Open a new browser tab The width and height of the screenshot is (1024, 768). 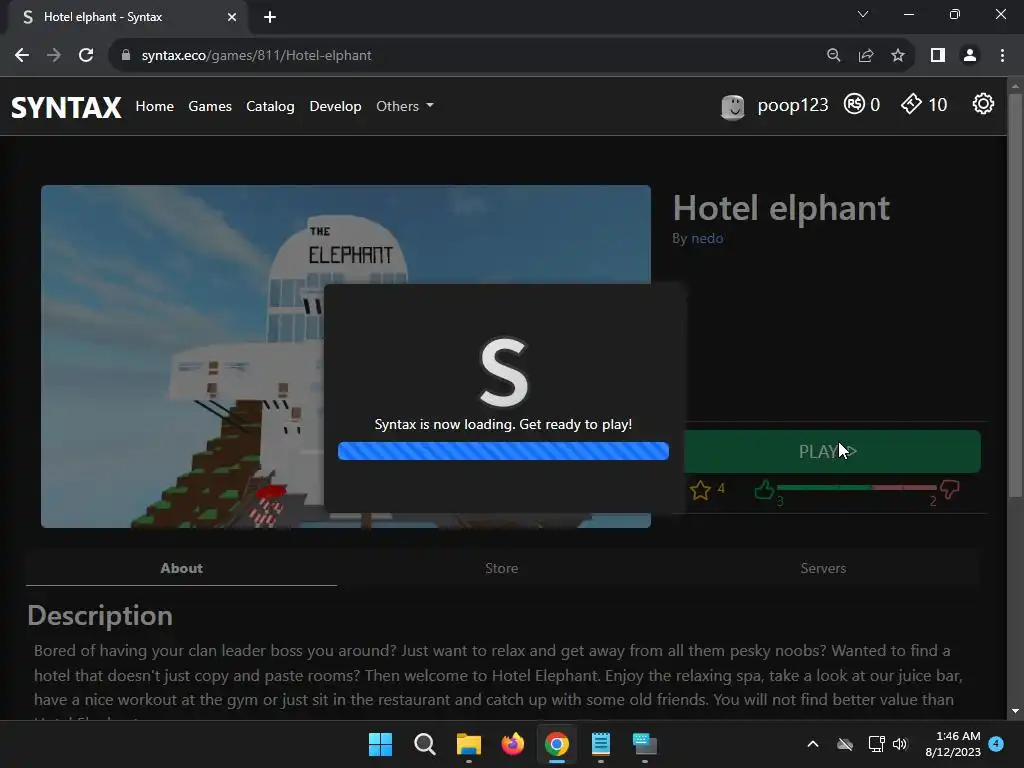point(270,17)
